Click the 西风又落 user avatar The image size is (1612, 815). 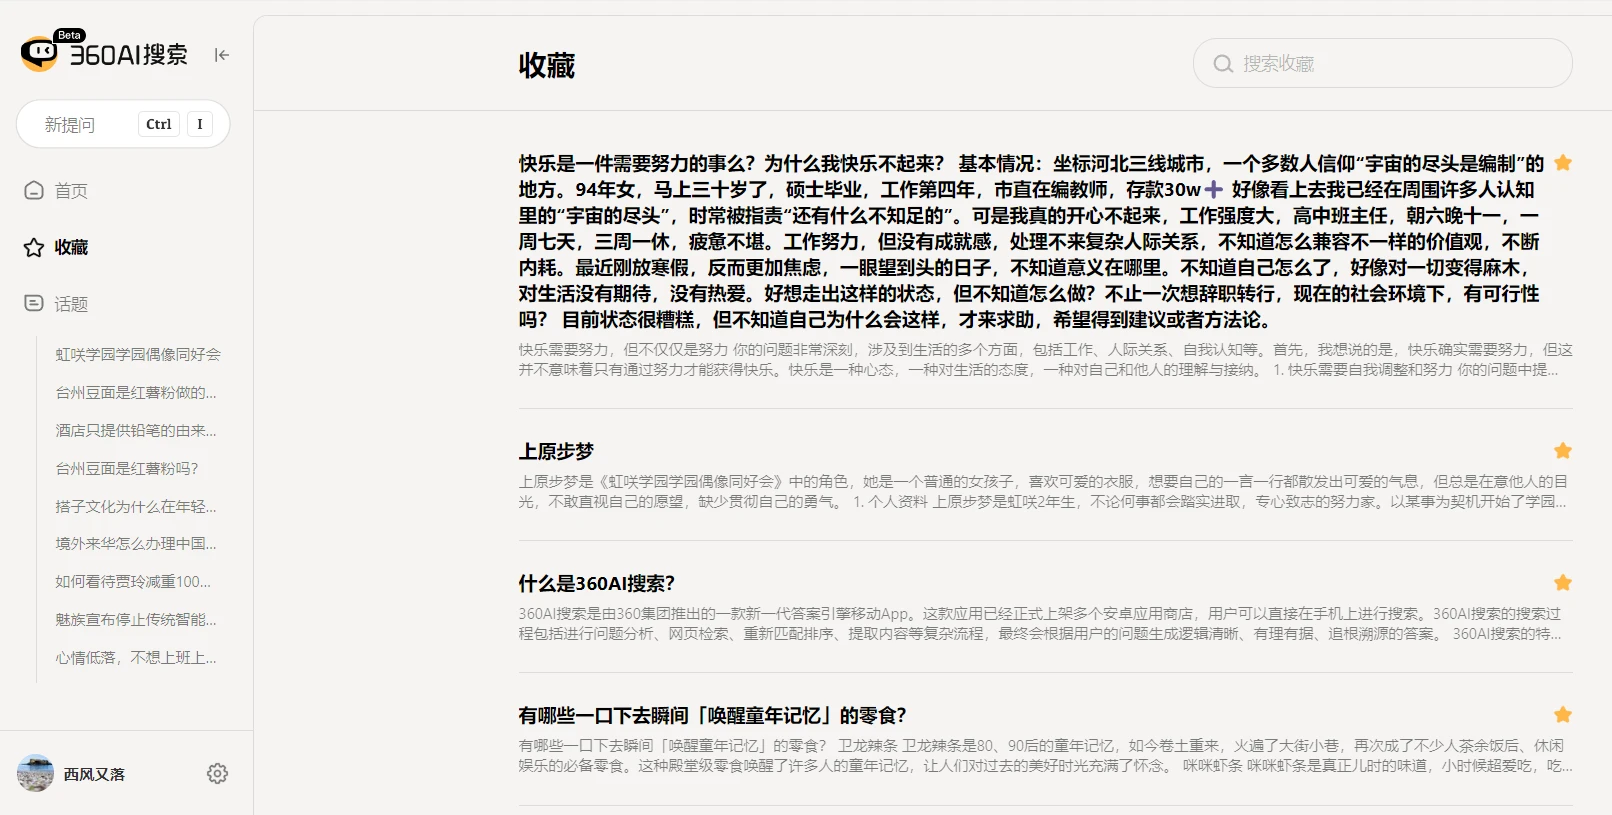click(x=35, y=773)
